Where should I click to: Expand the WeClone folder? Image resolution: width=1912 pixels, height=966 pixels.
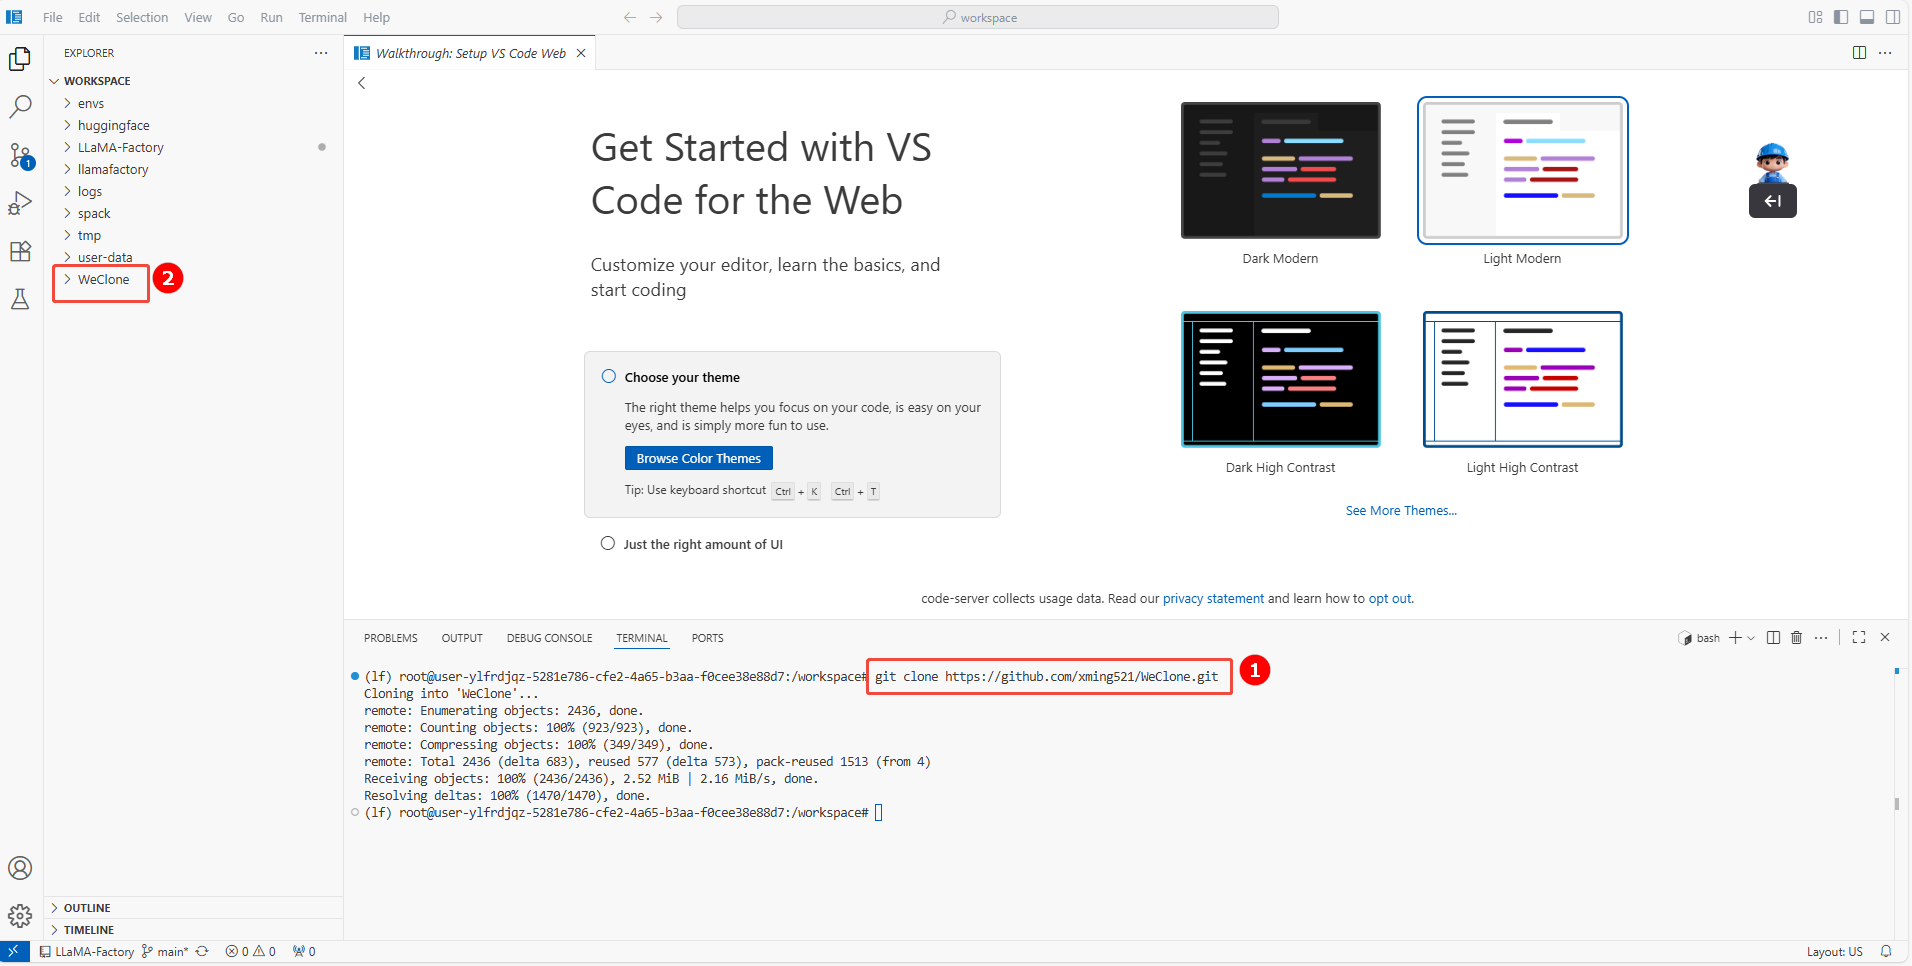coord(103,280)
